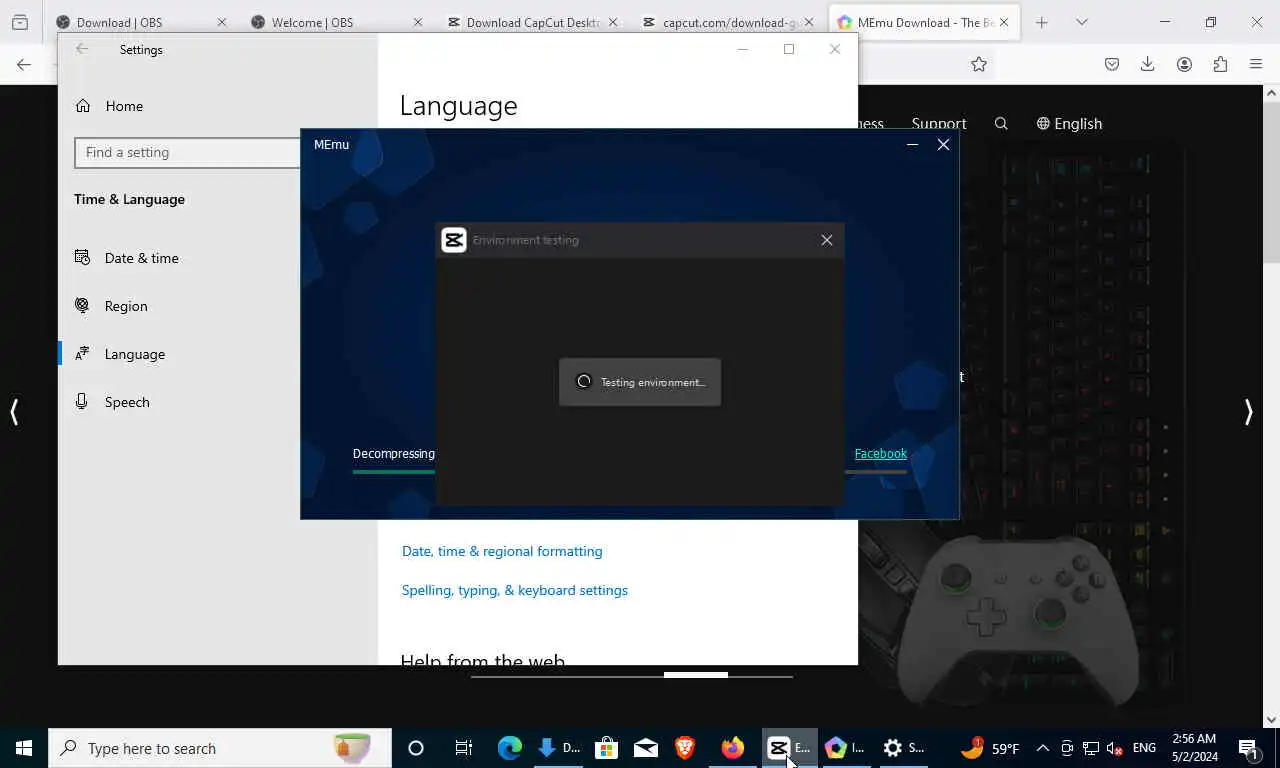Select MEmu installer on taskbar
The image size is (1280, 768).
(x=845, y=748)
